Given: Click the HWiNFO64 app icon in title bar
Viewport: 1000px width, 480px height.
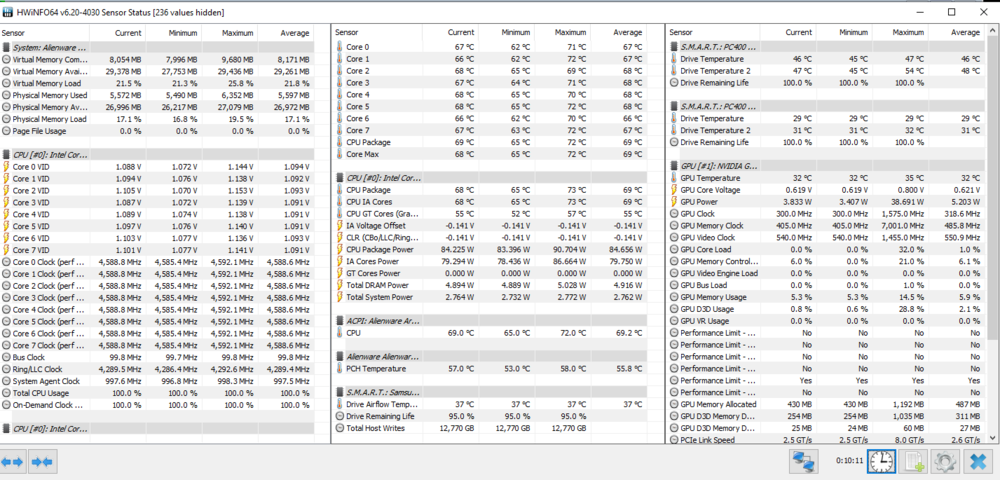Looking at the screenshot, I should click(9, 11).
